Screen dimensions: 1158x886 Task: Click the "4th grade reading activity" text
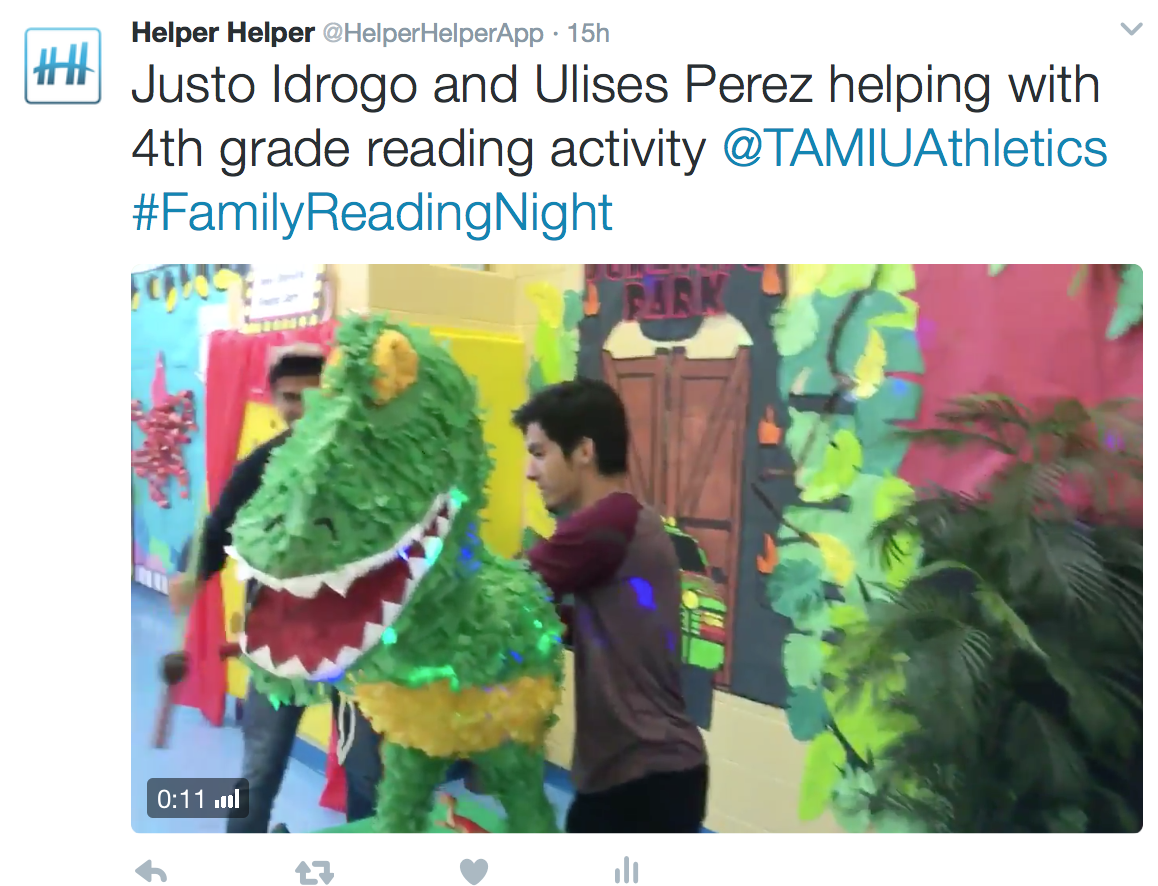[x=419, y=149]
